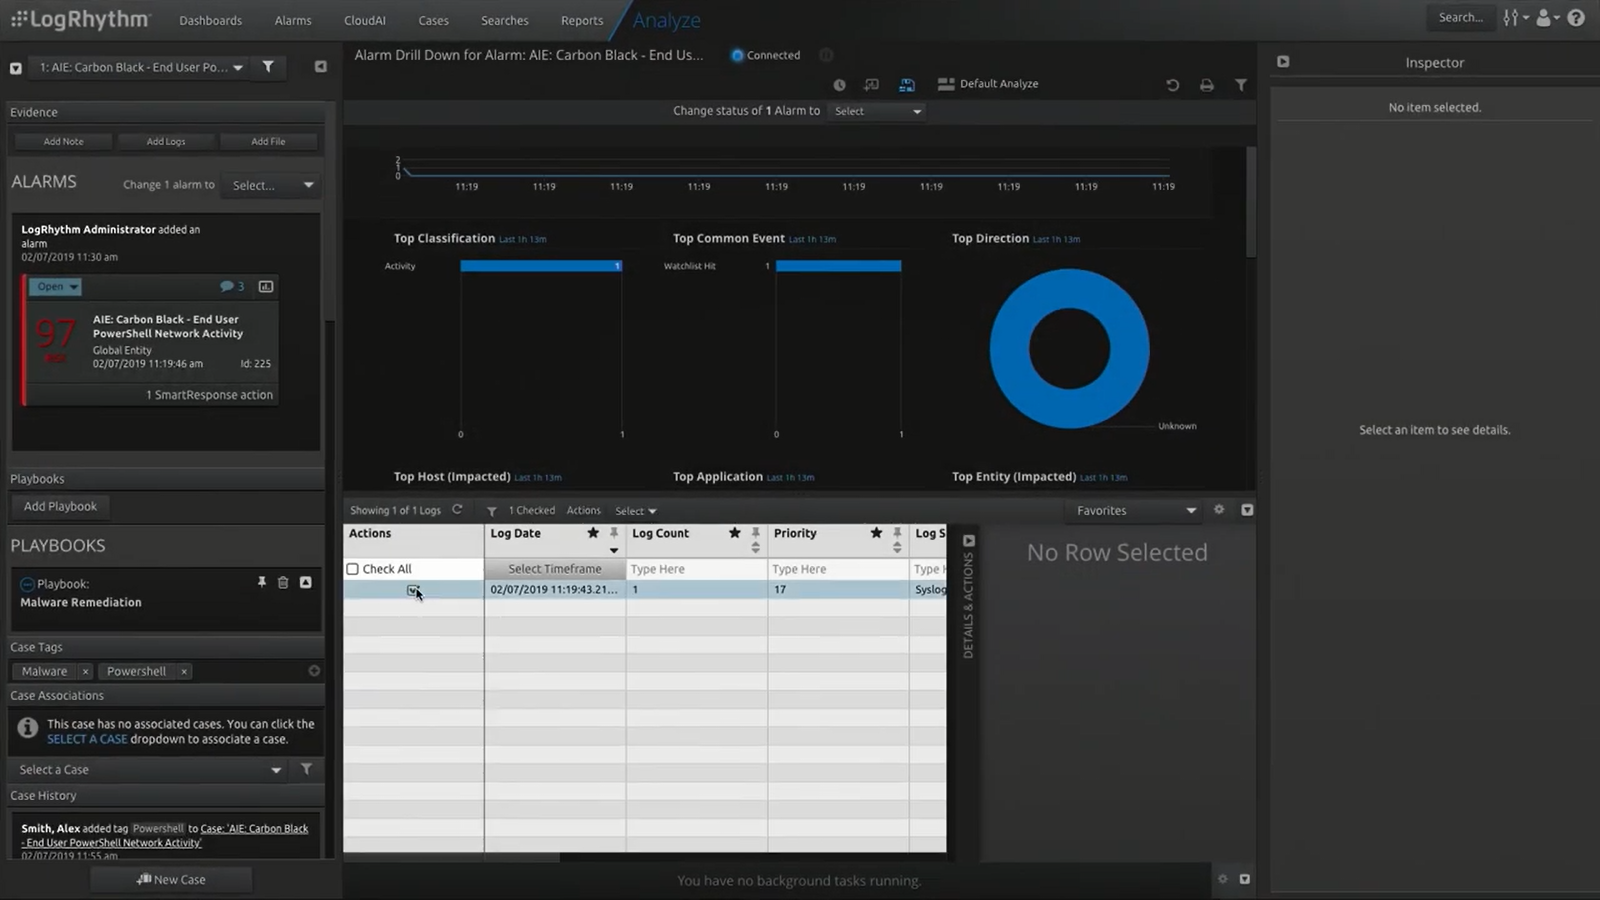The height and width of the screenshot is (900, 1600).
Task: Collapse the case panel with left arrow icon
Action: [x=320, y=67]
